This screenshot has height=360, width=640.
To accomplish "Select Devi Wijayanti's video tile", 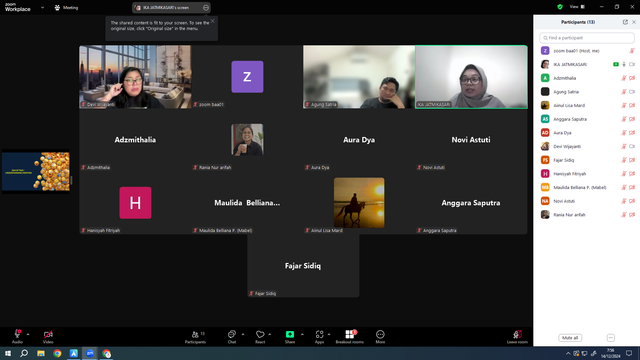I will 135,77.
